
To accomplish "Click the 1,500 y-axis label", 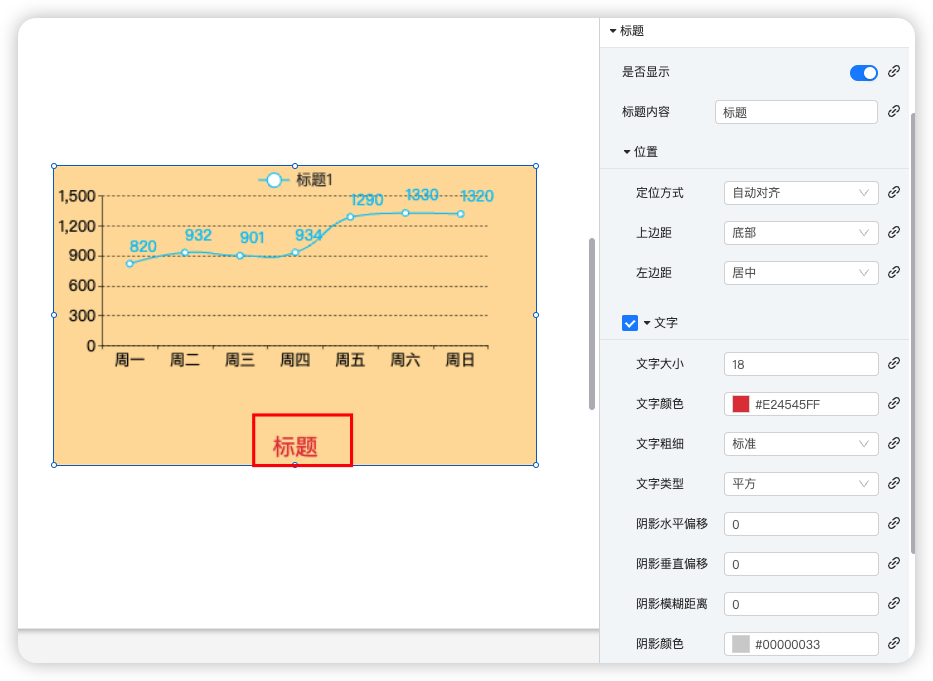I will click(77, 196).
